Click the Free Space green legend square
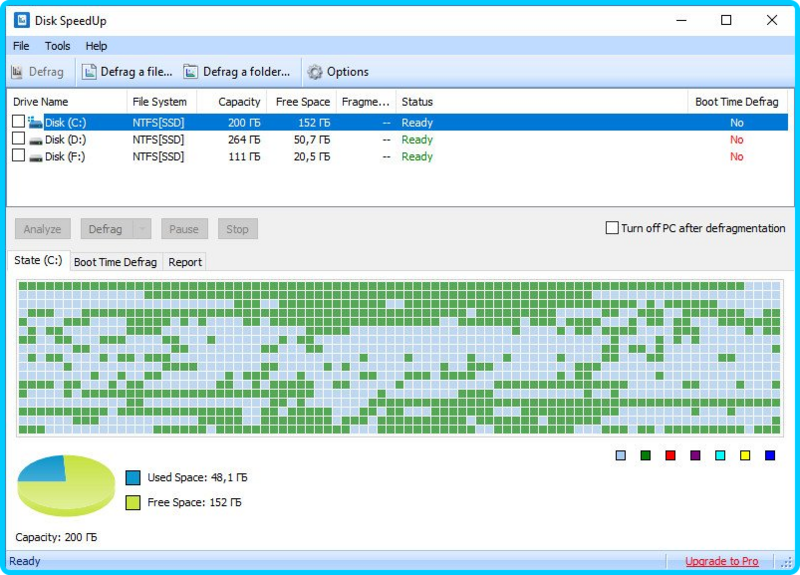The width and height of the screenshot is (800, 575). click(133, 503)
